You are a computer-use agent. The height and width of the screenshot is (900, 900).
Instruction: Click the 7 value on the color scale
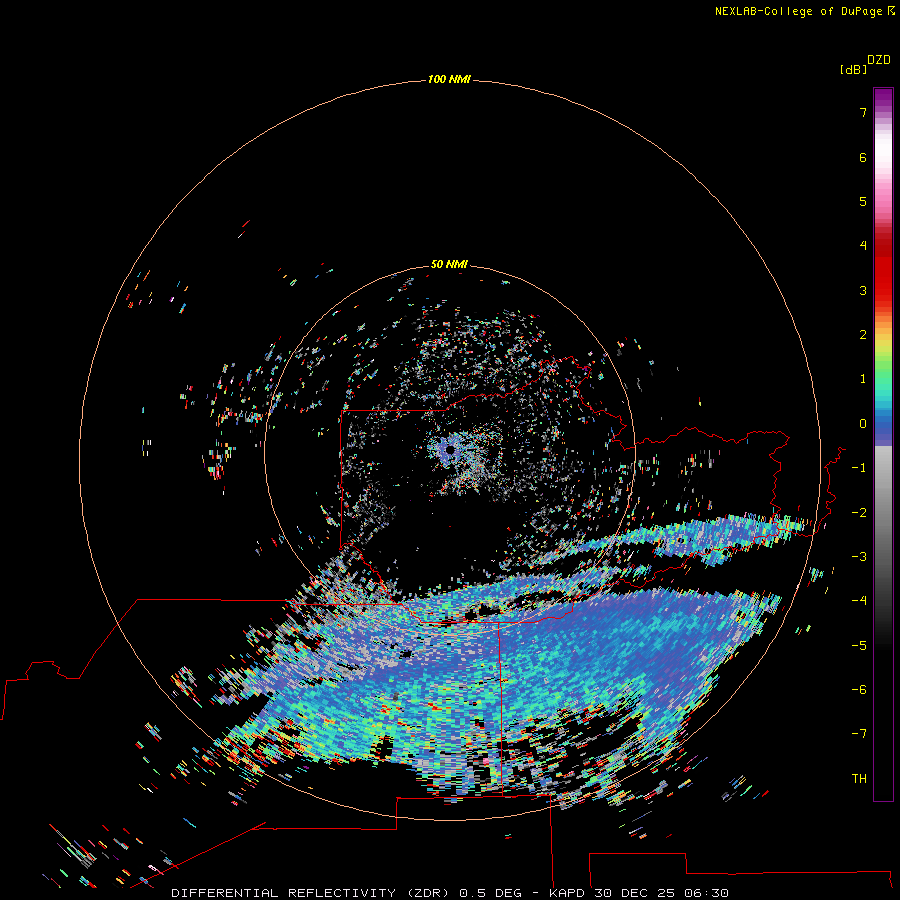[863, 112]
